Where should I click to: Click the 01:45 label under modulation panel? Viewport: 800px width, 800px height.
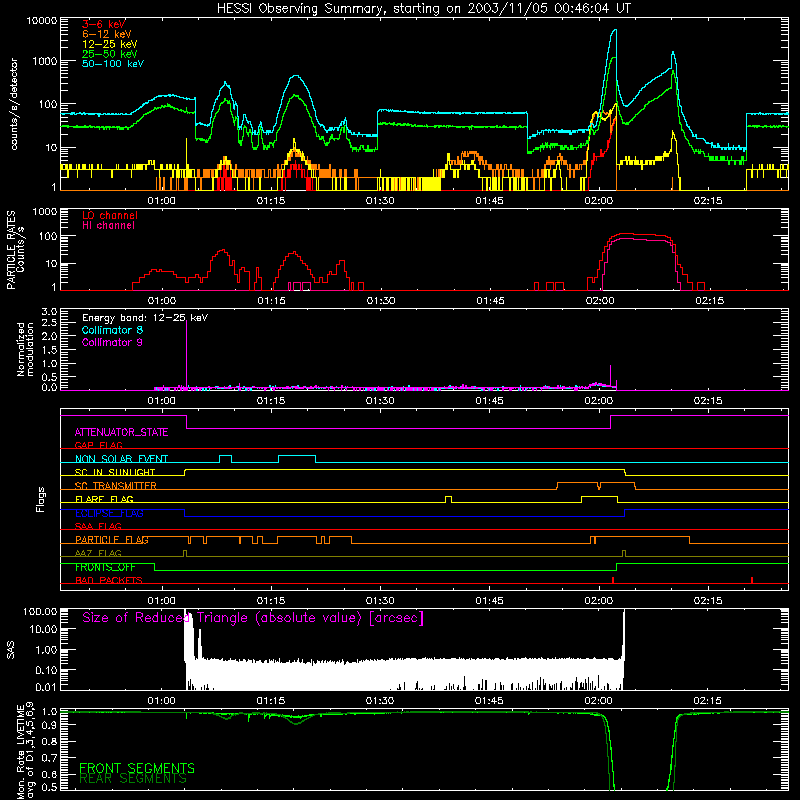[489, 401]
